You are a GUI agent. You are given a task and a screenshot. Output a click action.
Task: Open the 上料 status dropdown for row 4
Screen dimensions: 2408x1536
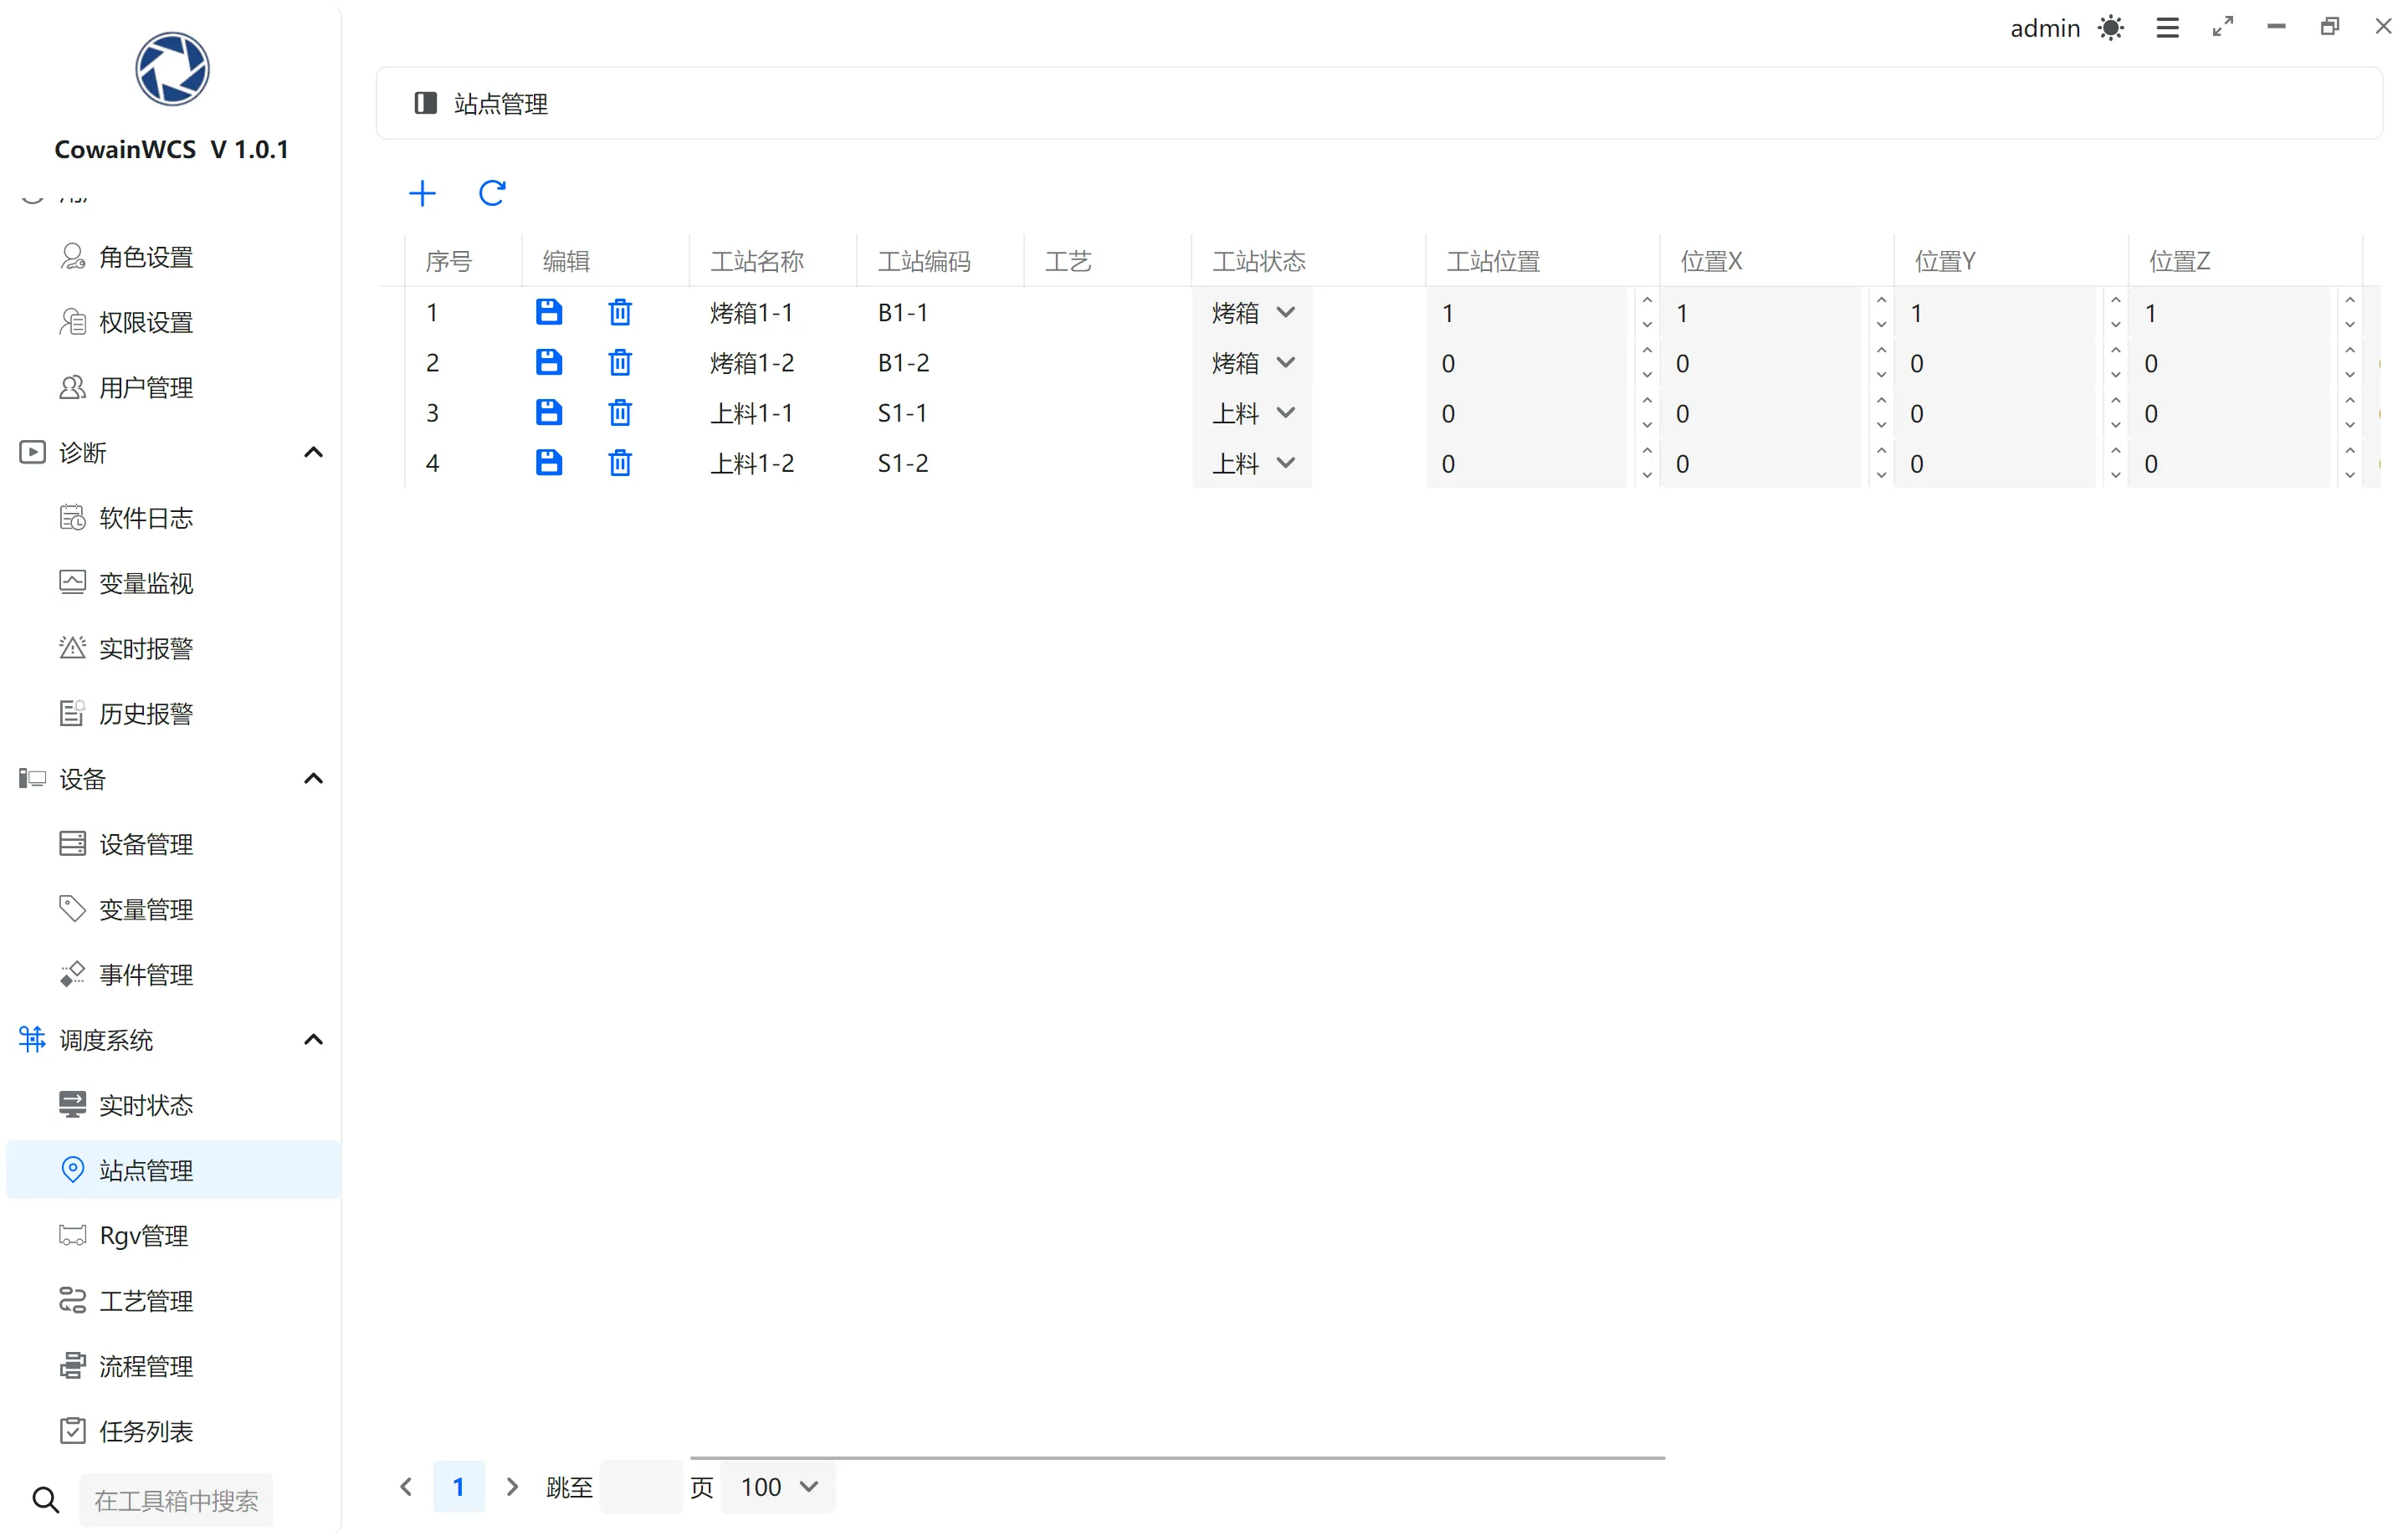[x=1253, y=463]
